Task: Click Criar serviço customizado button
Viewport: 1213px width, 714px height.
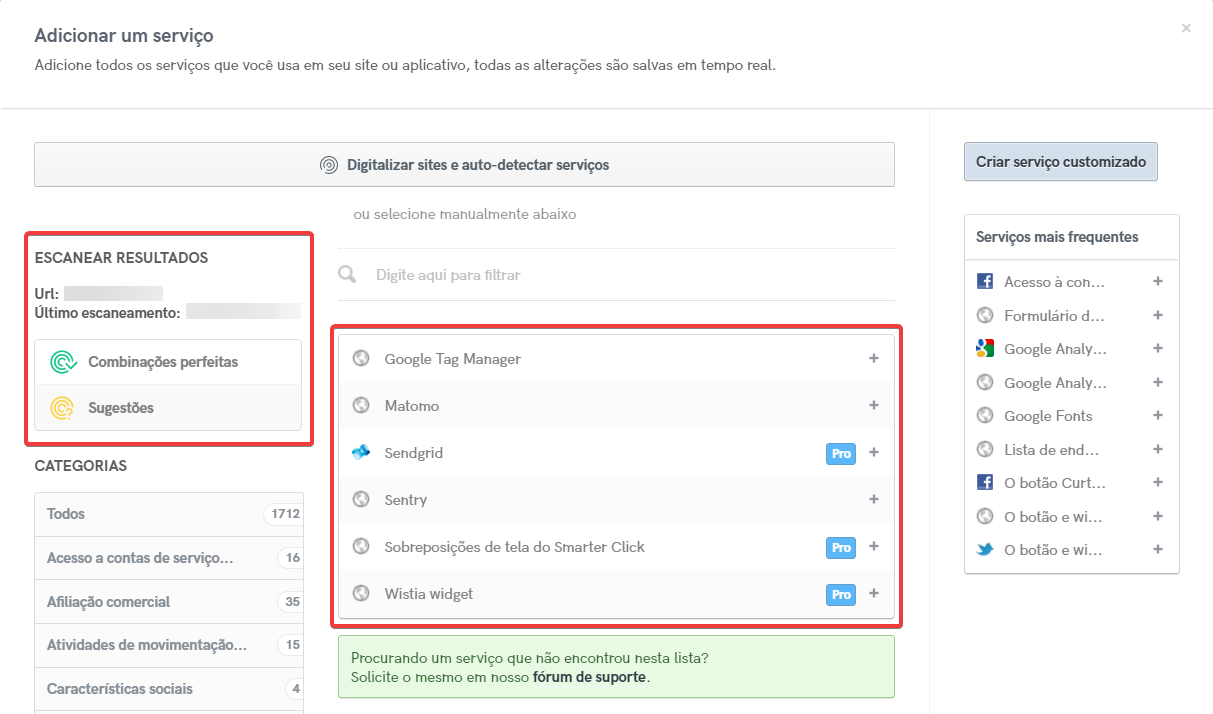Action: pyautogui.click(x=1060, y=162)
